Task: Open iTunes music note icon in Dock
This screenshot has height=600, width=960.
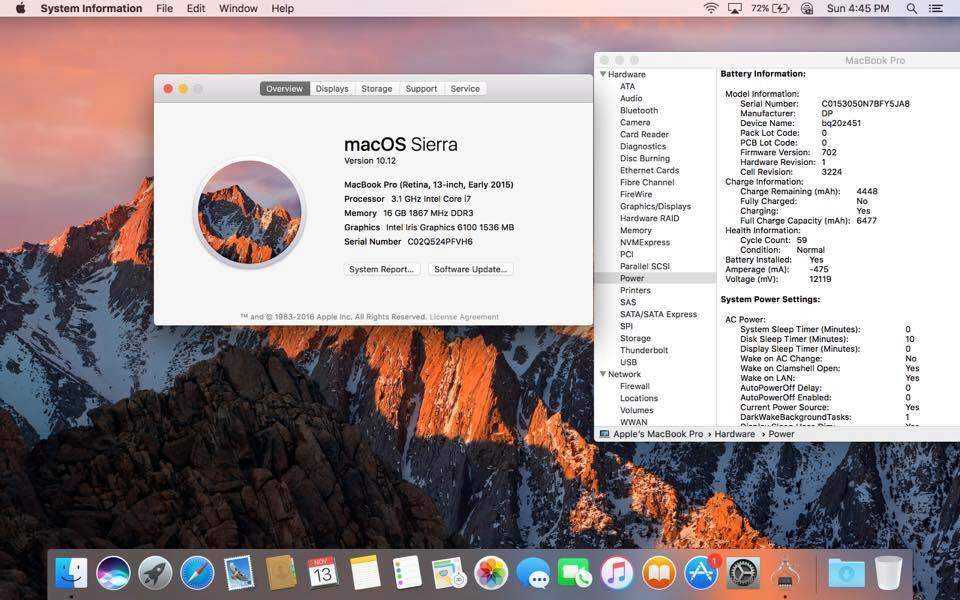Action: [617, 574]
